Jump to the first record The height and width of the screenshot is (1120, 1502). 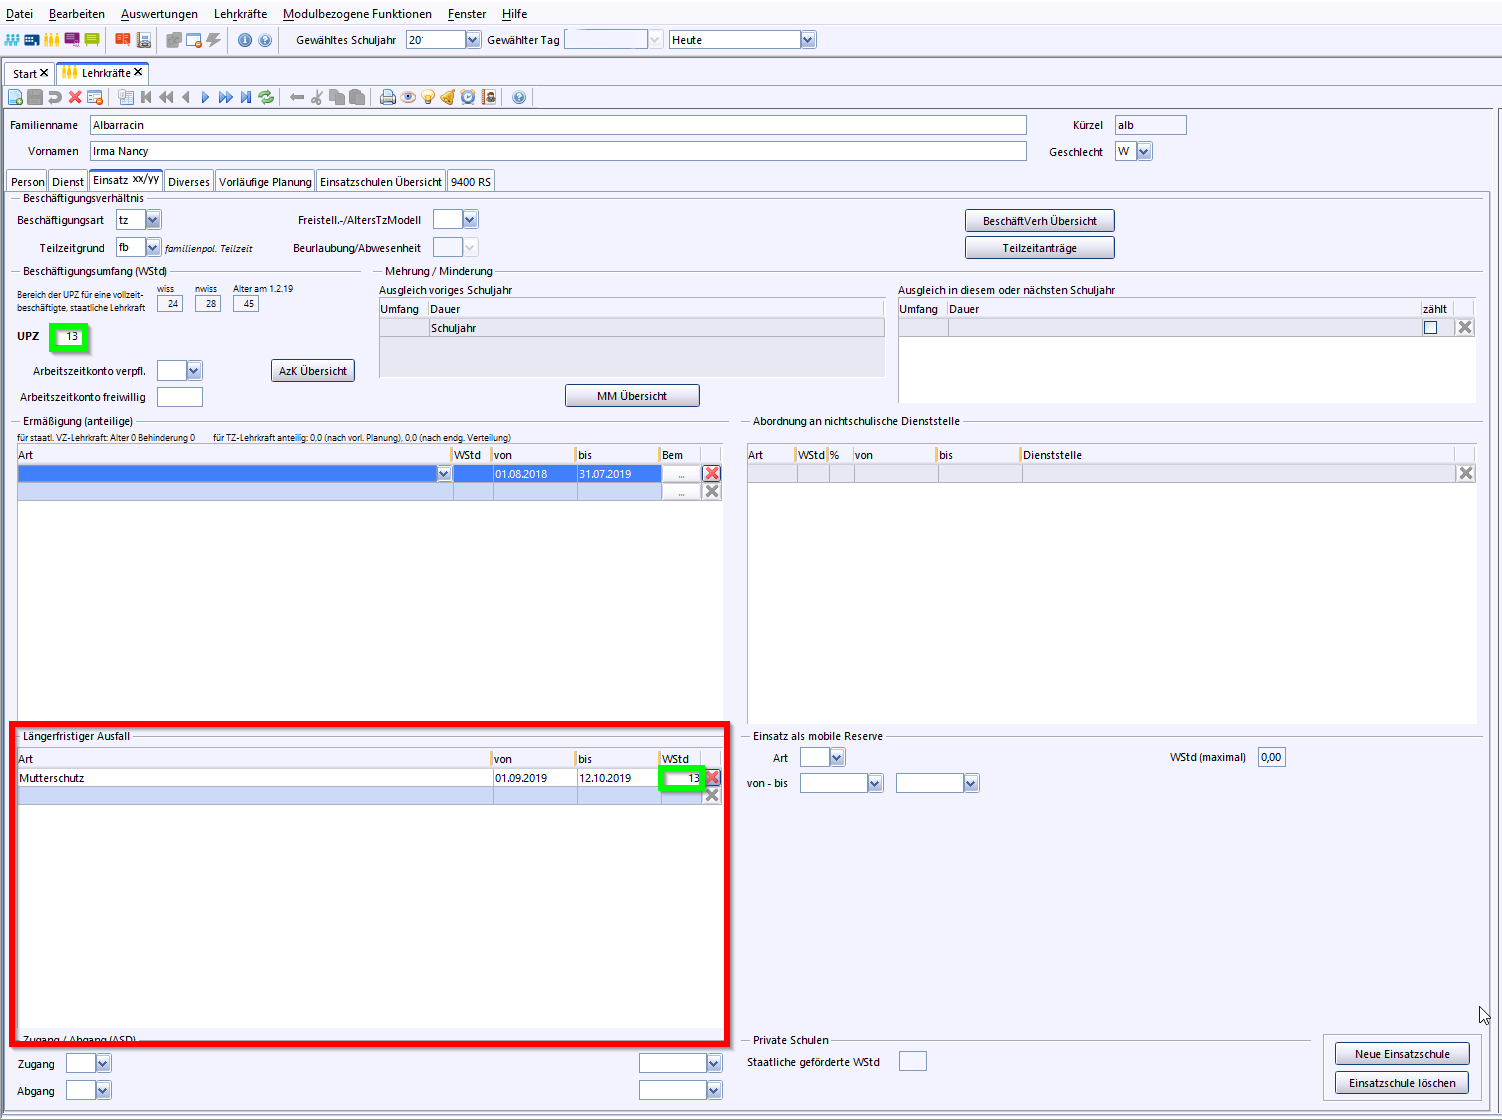[x=146, y=97]
